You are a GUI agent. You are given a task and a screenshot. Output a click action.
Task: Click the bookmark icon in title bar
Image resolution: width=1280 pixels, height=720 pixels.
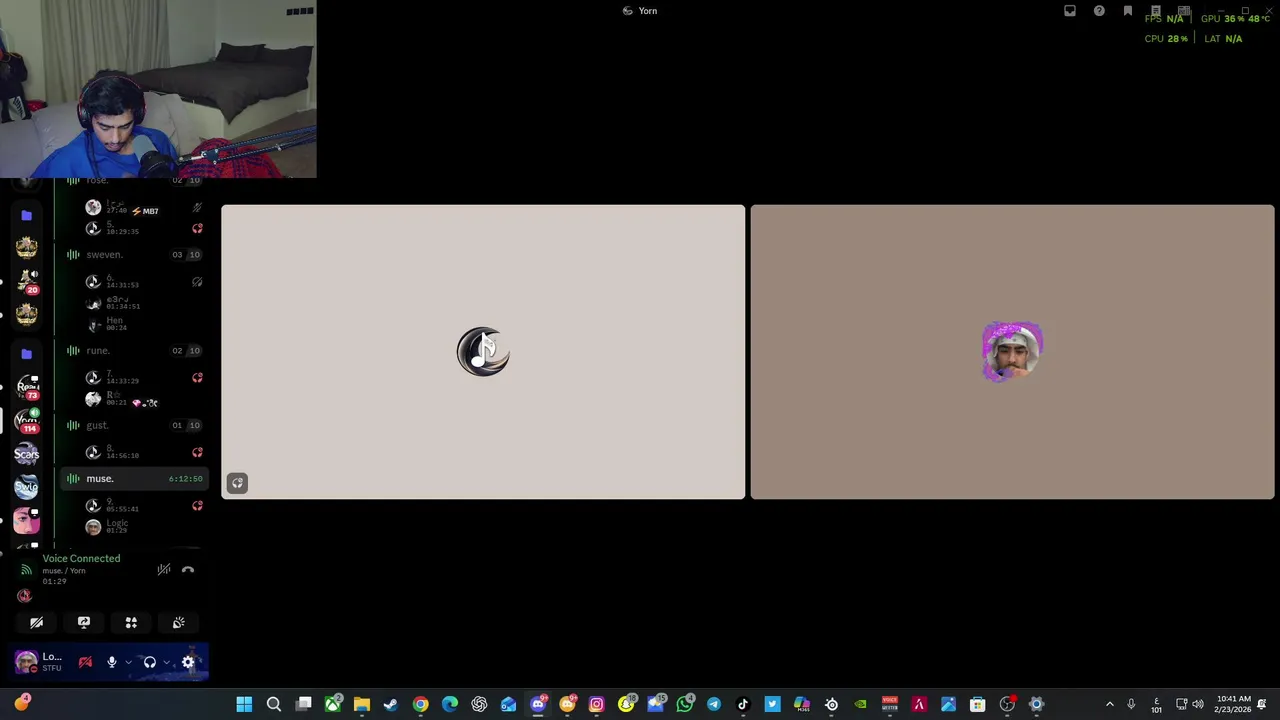click(x=1128, y=11)
